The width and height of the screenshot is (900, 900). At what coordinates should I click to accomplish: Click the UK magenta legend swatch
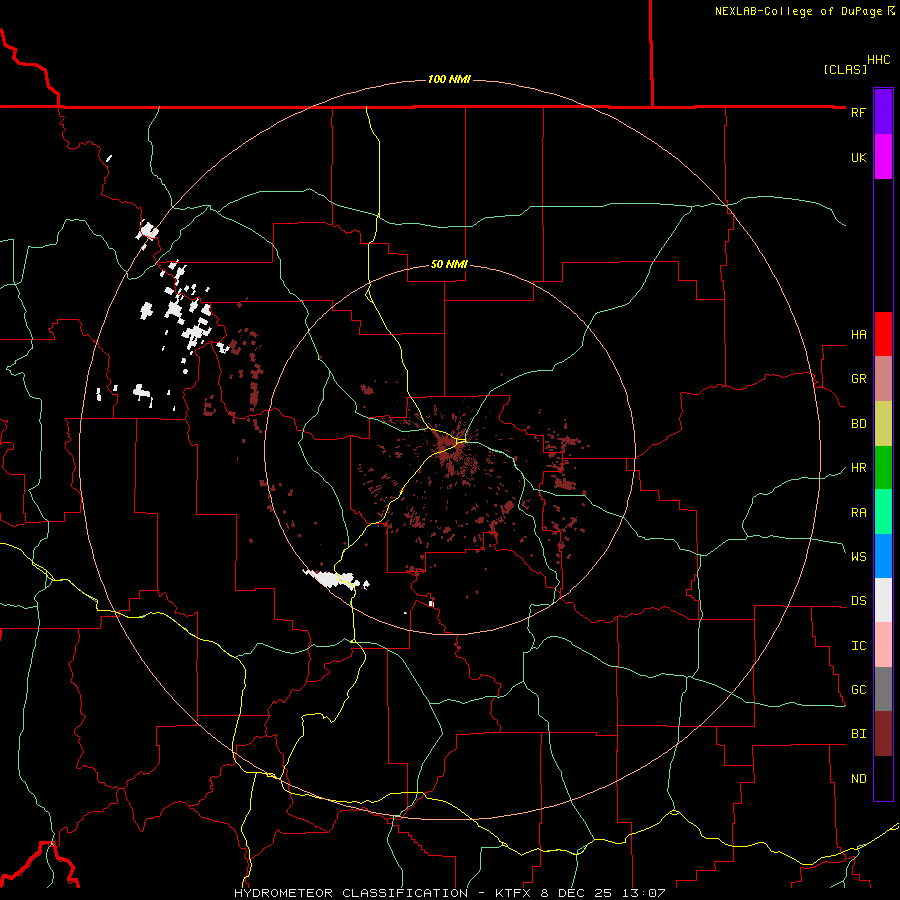click(883, 157)
